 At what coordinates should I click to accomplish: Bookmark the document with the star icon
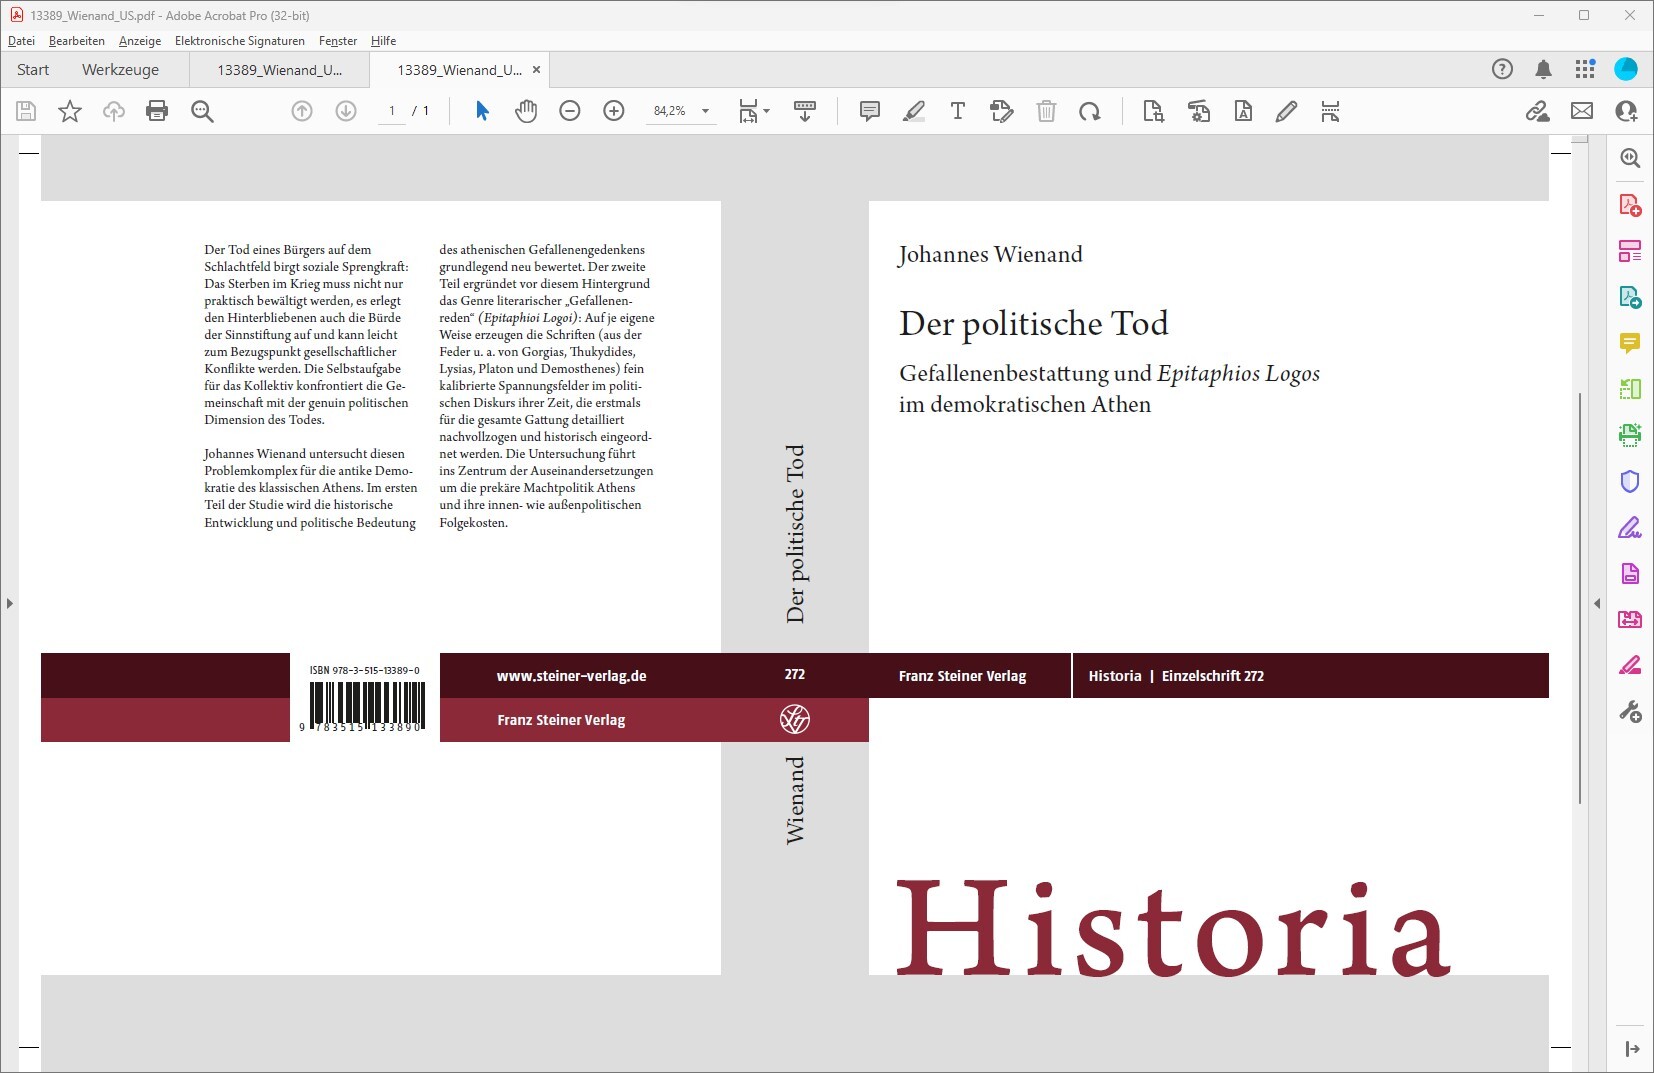tap(70, 111)
